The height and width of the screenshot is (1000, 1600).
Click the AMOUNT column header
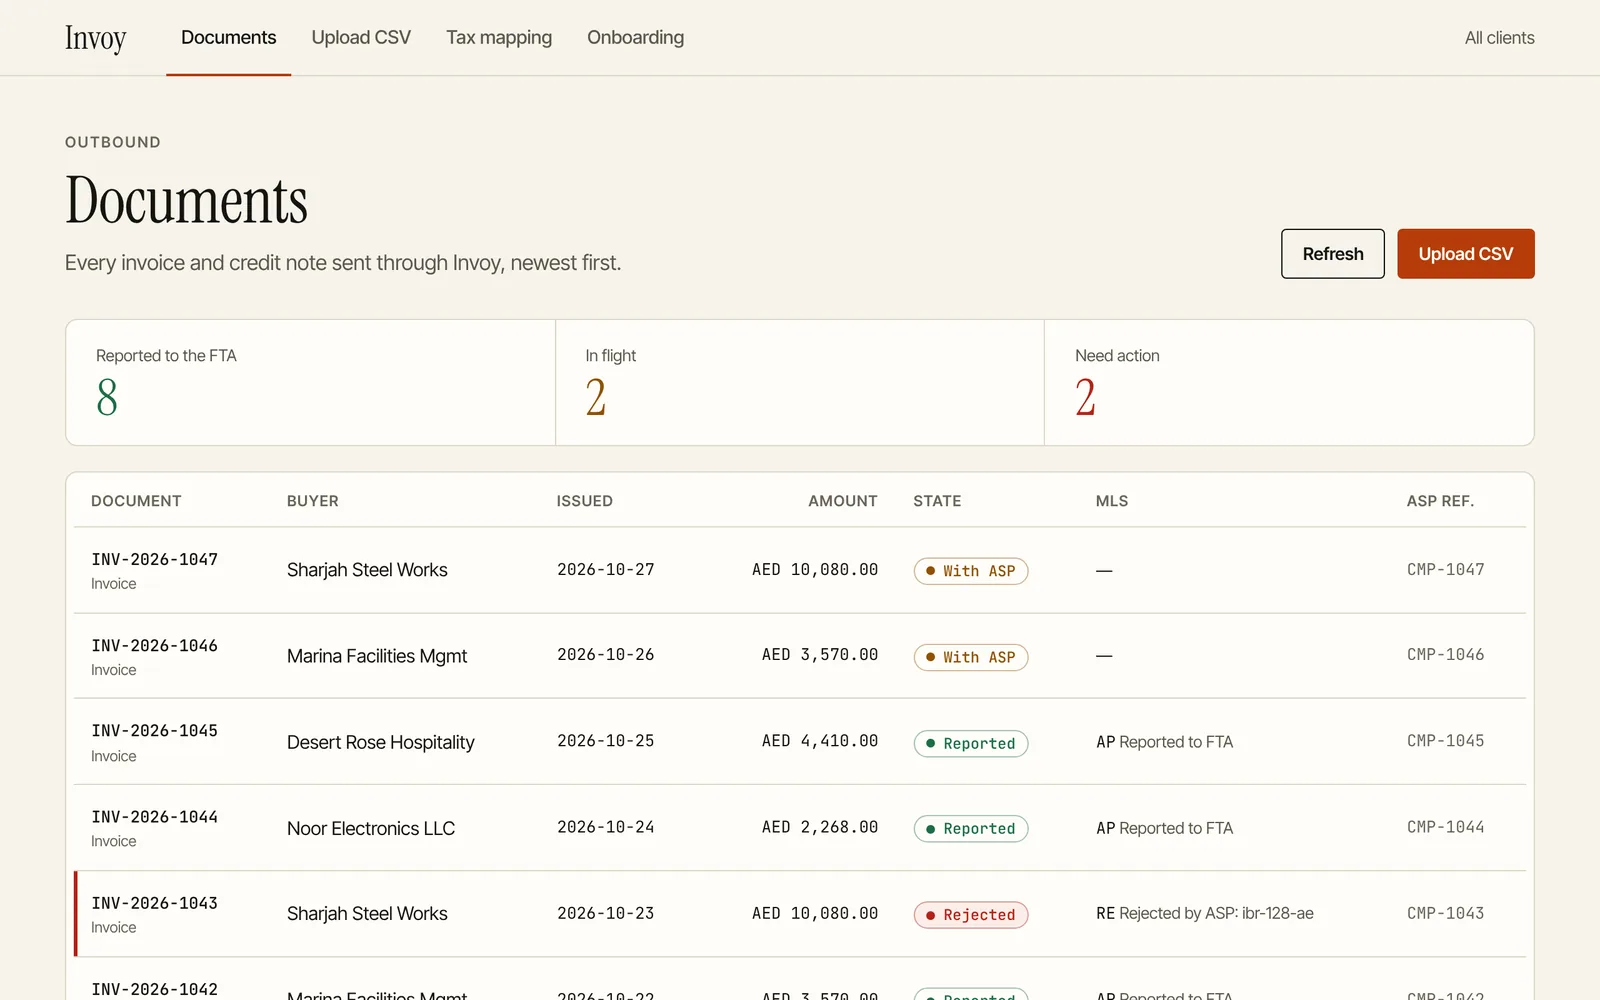(843, 501)
